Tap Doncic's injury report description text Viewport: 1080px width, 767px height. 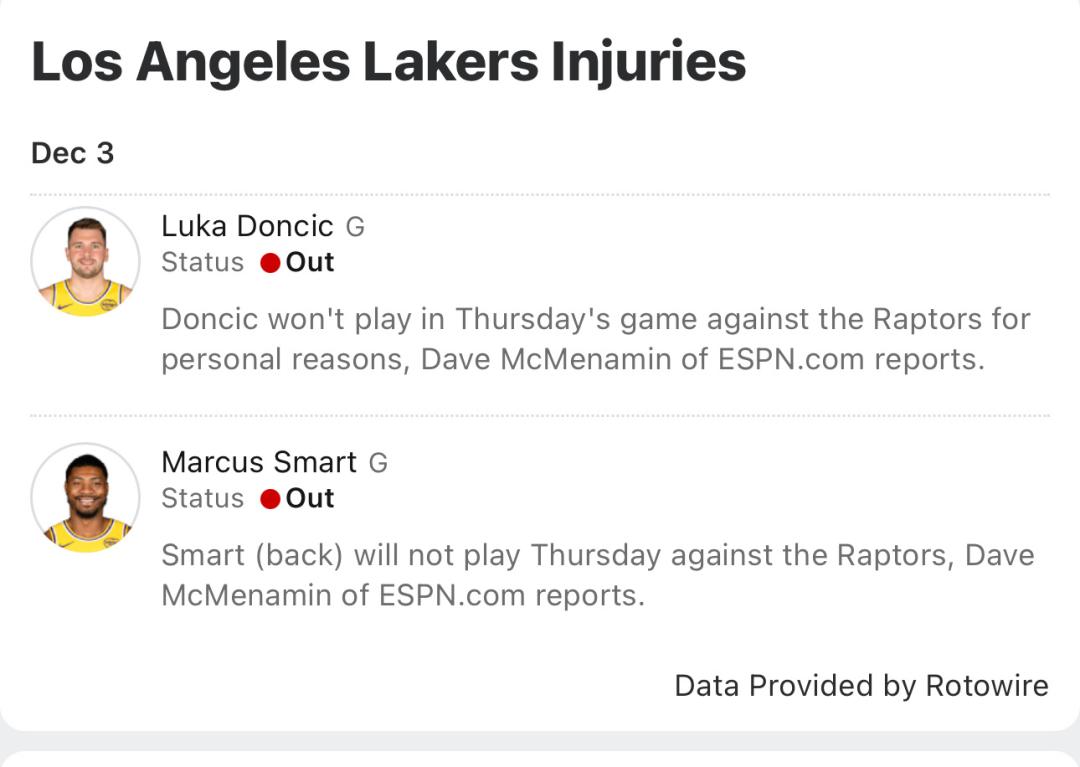coord(595,339)
